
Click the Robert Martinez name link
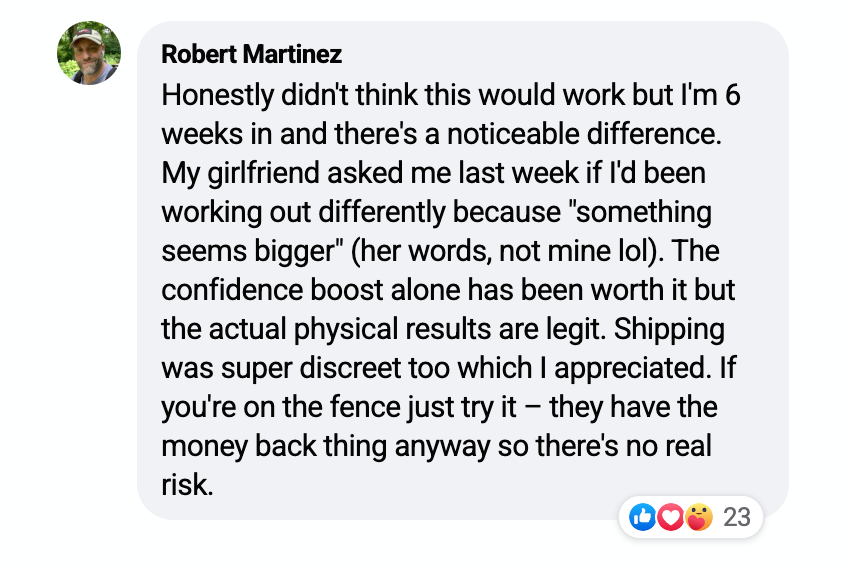[251, 54]
